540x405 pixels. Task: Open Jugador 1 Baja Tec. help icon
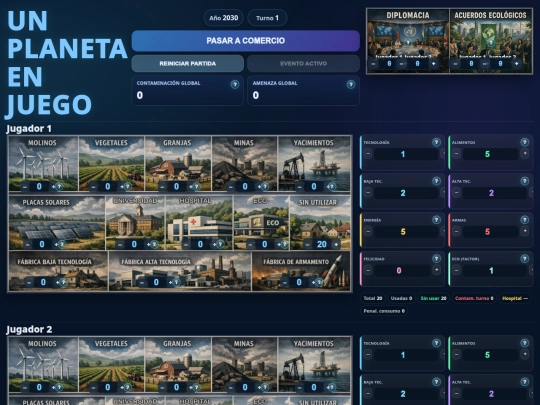pyautogui.click(x=436, y=181)
